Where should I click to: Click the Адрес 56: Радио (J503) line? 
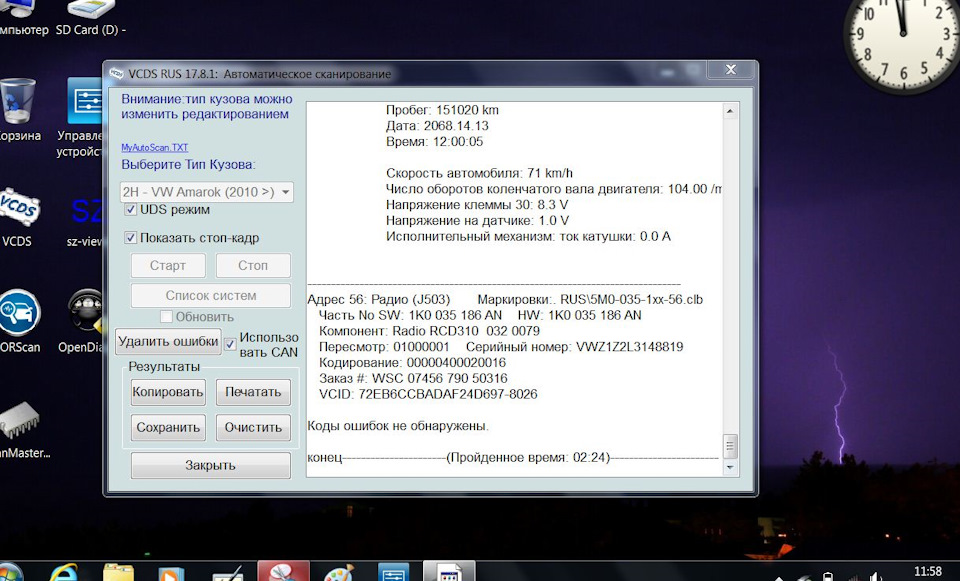378,300
